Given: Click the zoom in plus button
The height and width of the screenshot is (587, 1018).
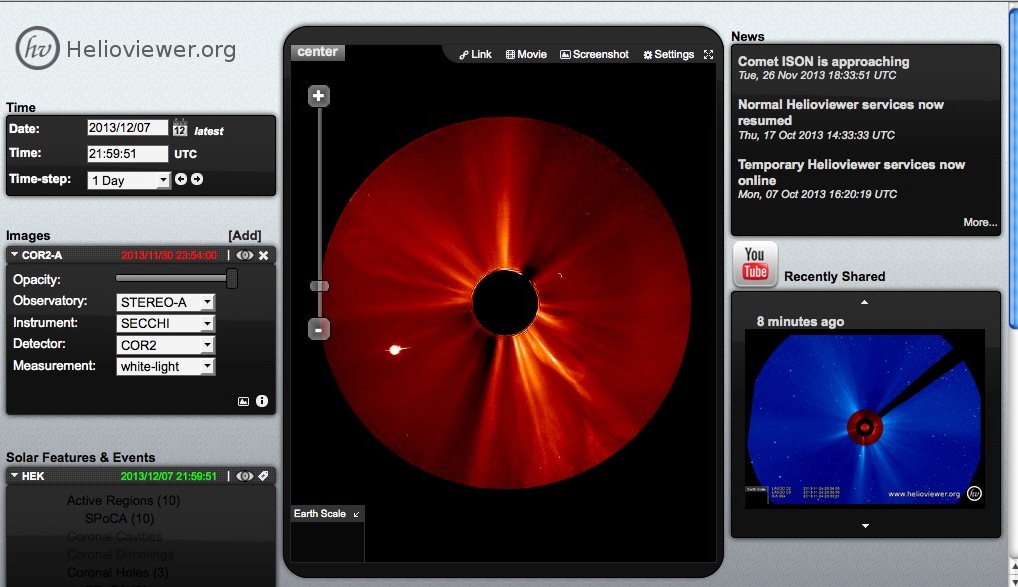Looking at the screenshot, I should pyautogui.click(x=319, y=96).
